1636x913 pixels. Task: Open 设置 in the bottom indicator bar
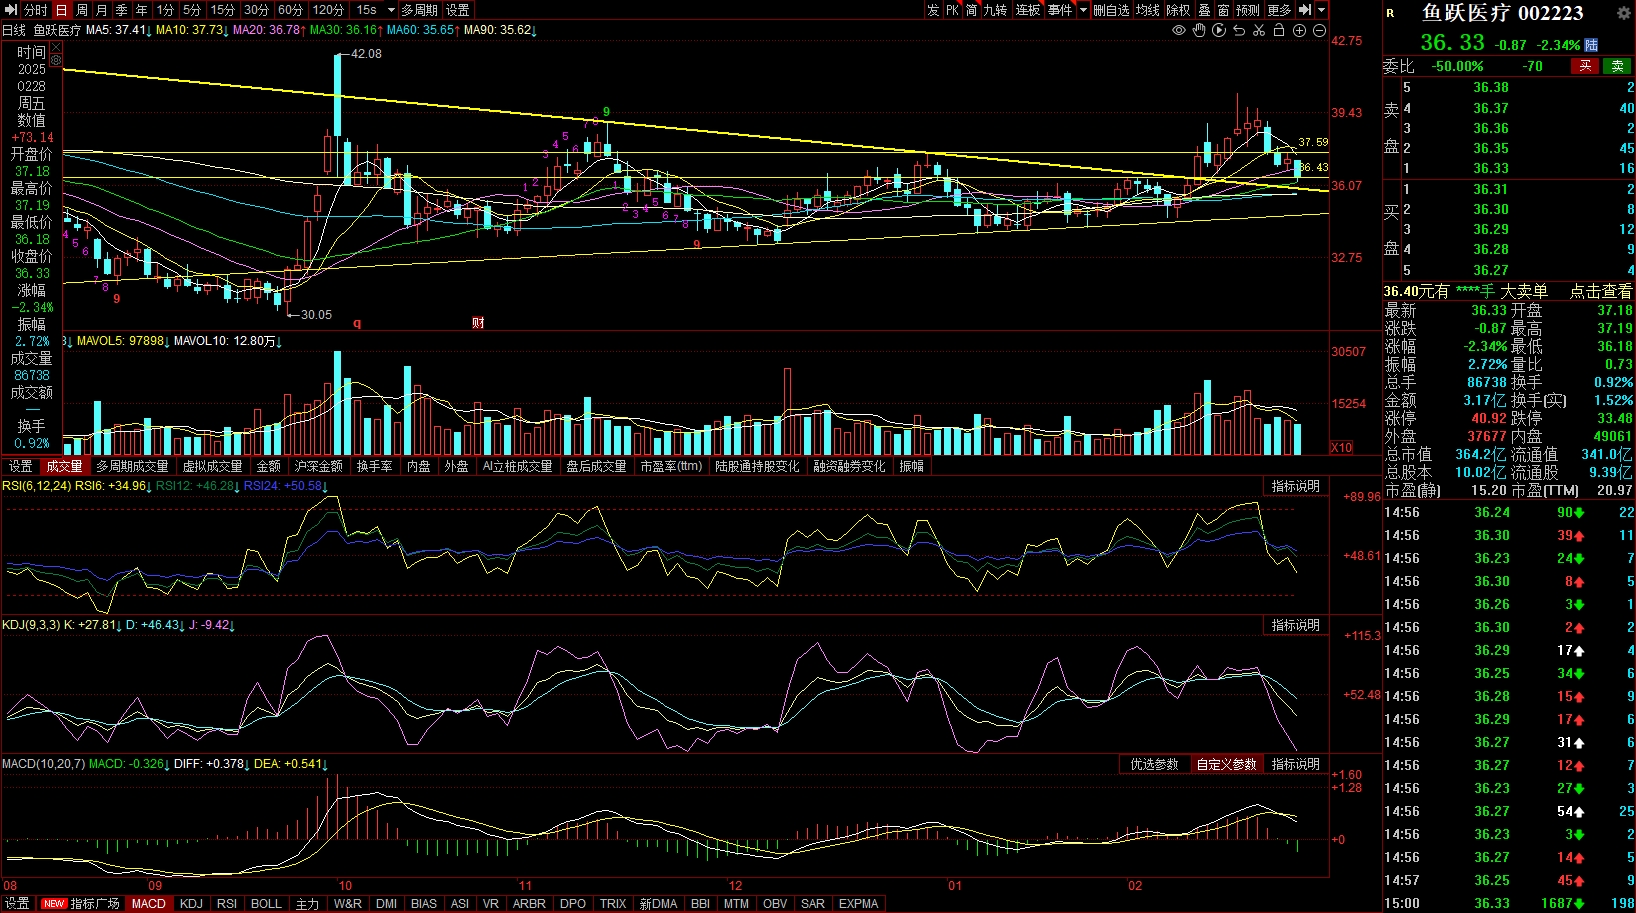point(17,903)
